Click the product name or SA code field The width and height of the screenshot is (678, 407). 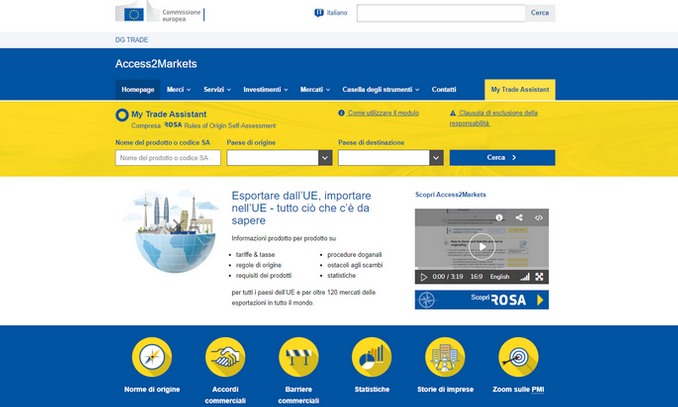168,158
